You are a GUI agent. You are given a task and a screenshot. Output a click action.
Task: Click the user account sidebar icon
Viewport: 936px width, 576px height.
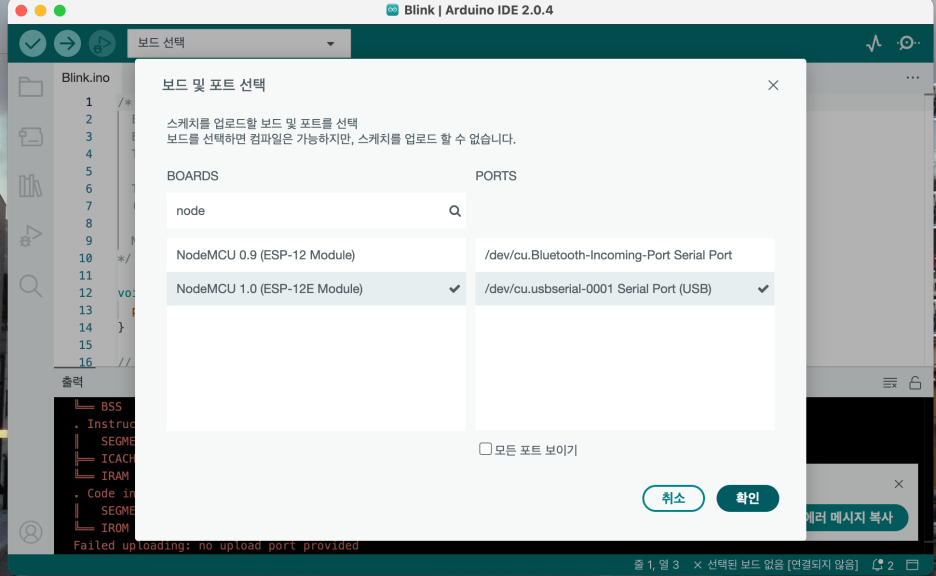coord(30,532)
